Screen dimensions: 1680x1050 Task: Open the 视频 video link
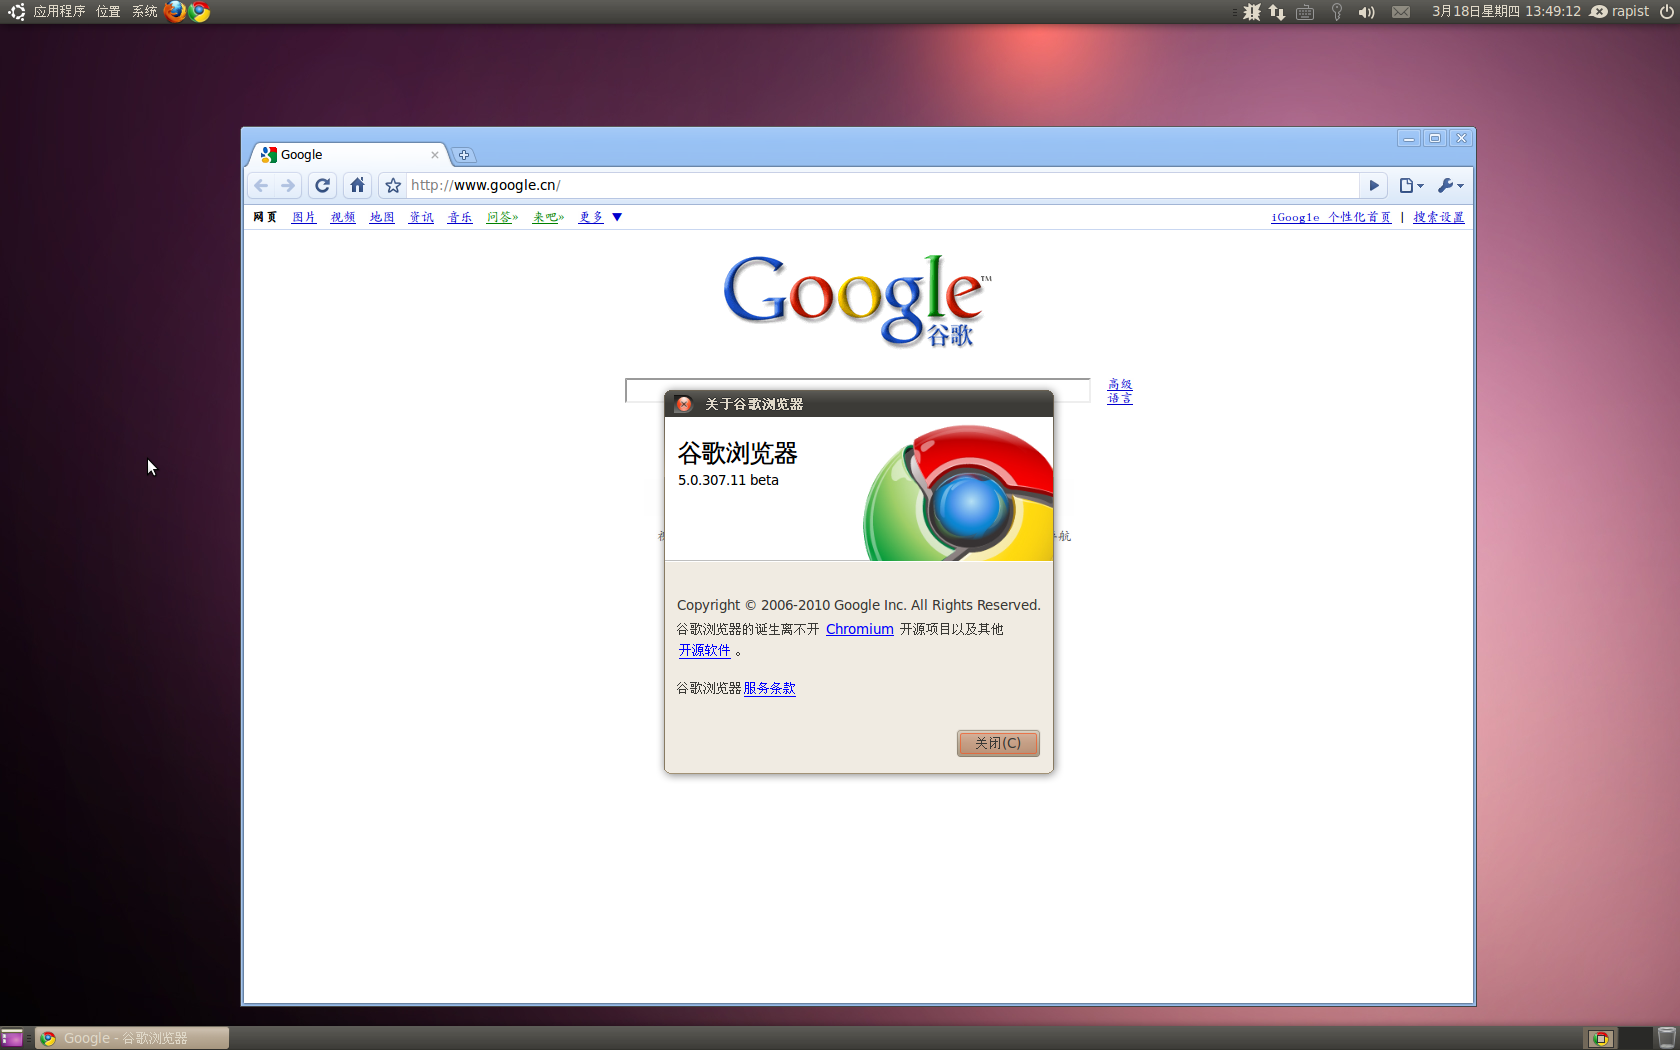click(343, 217)
